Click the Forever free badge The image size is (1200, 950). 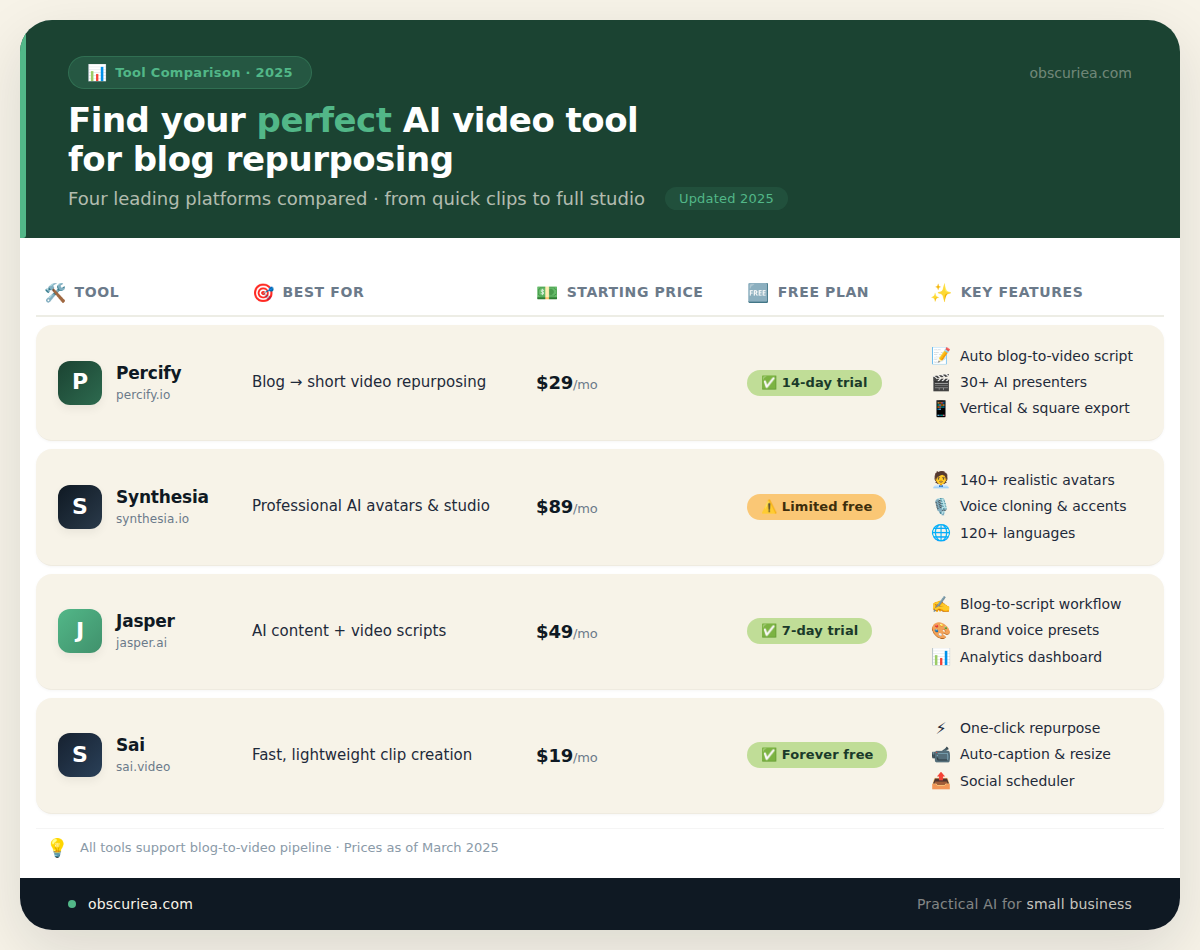(817, 755)
